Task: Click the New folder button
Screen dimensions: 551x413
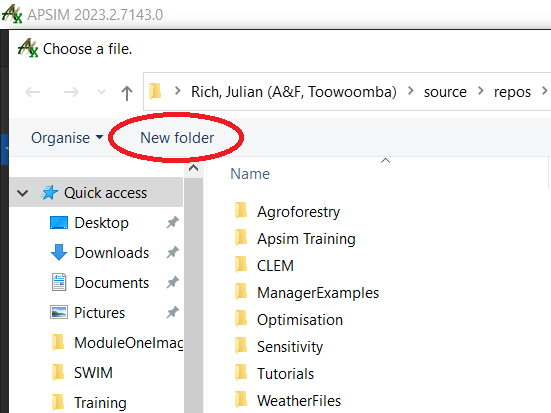Action: tap(177, 138)
